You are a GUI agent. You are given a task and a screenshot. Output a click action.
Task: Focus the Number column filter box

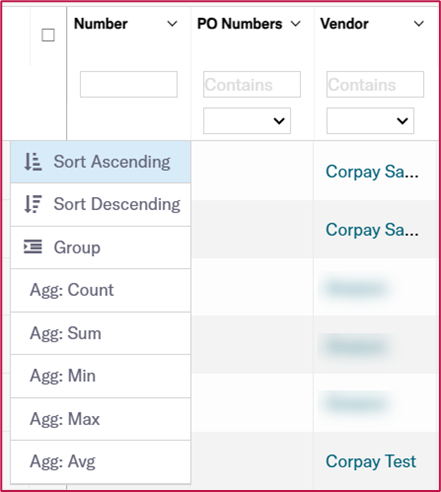tap(129, 84)
